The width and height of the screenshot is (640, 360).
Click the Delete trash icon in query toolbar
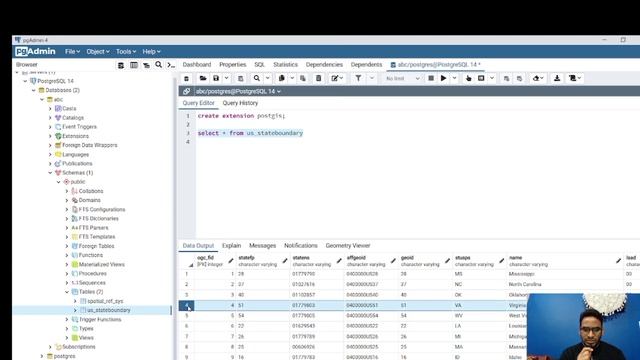318,78
